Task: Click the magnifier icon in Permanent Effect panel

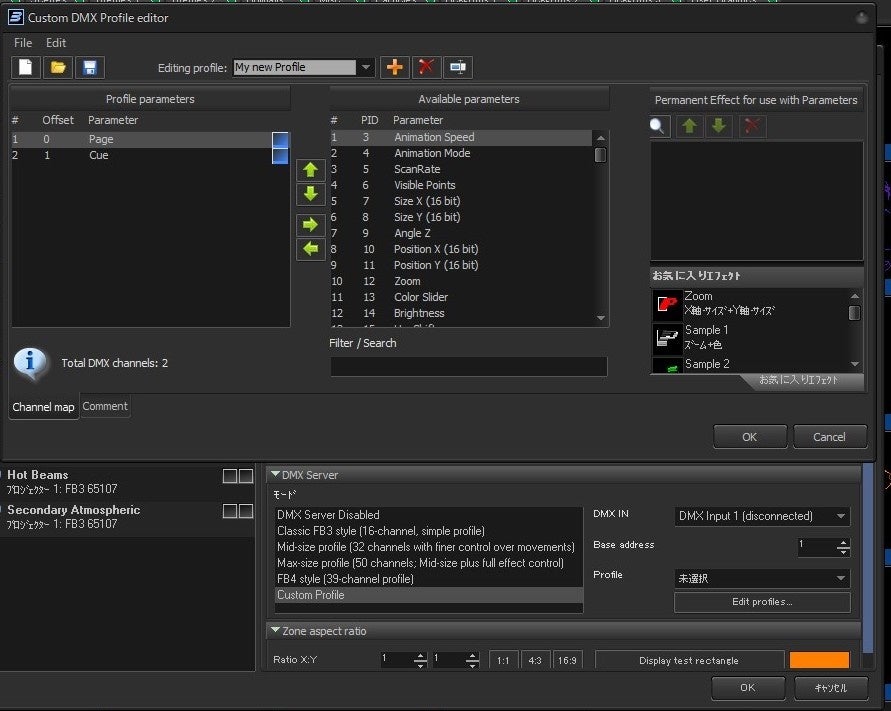Action: (x=659, y=126)
